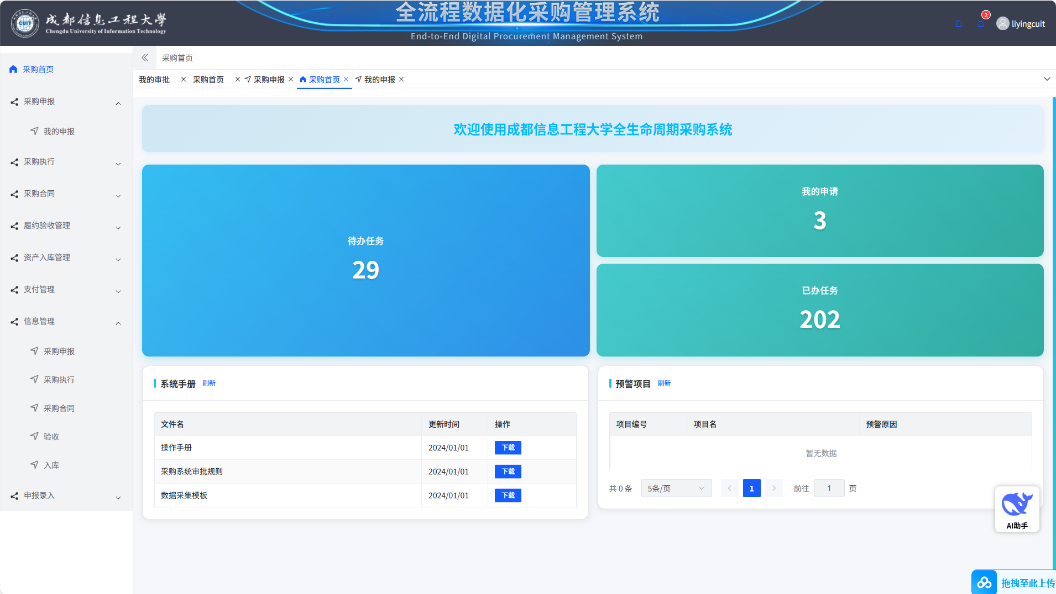Open the tab list dropdown chevron at far right
This screenshot has width=1056, height=594.
tap(1047, 79)
